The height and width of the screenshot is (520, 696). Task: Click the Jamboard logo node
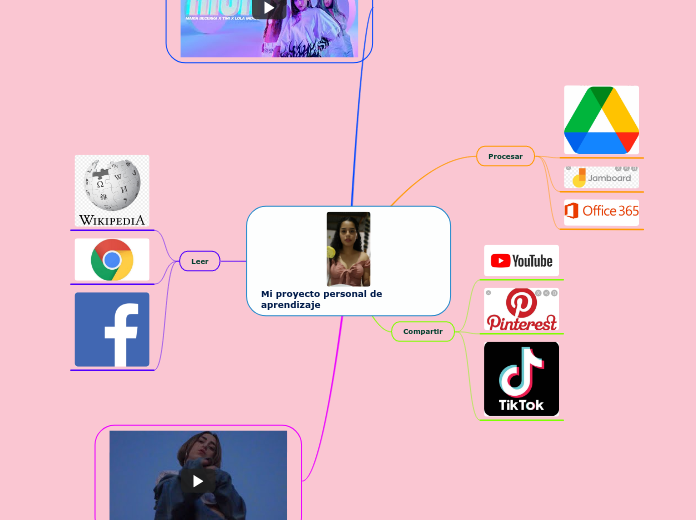coord(601,178)
